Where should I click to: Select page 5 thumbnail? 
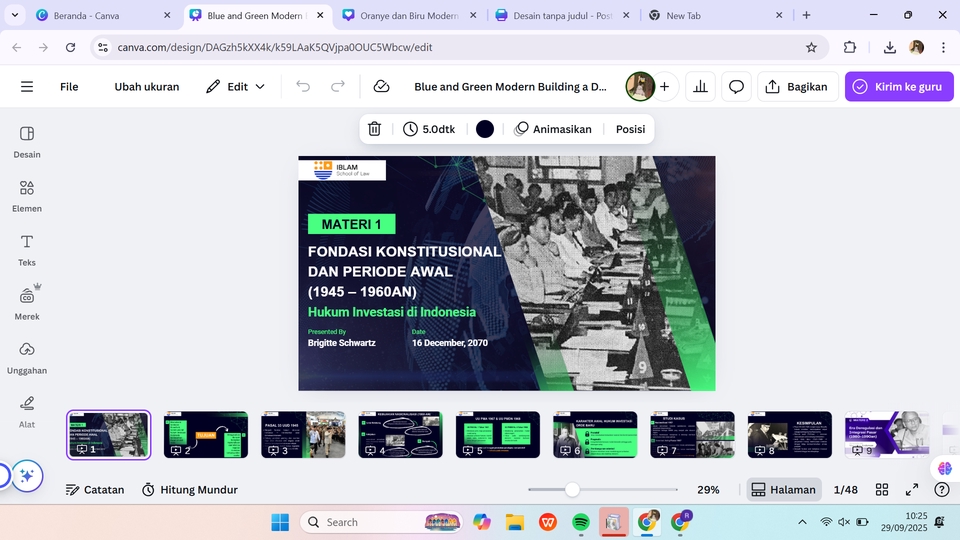coord(498,435)
